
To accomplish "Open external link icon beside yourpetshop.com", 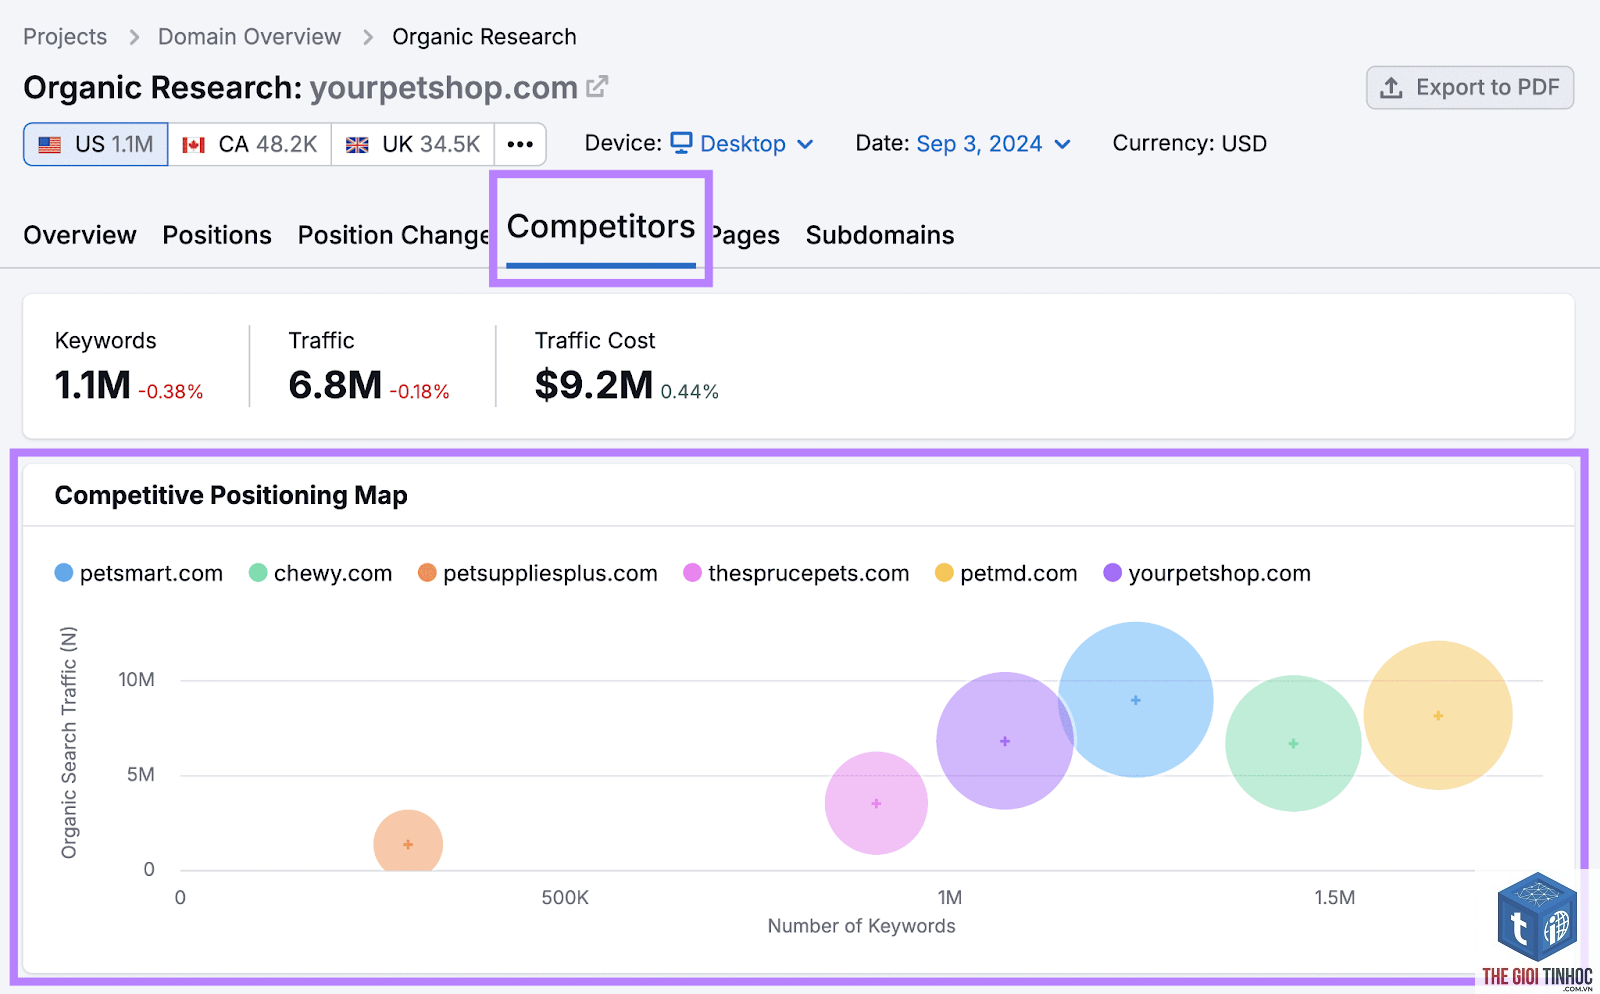I will tap(597, 87).
